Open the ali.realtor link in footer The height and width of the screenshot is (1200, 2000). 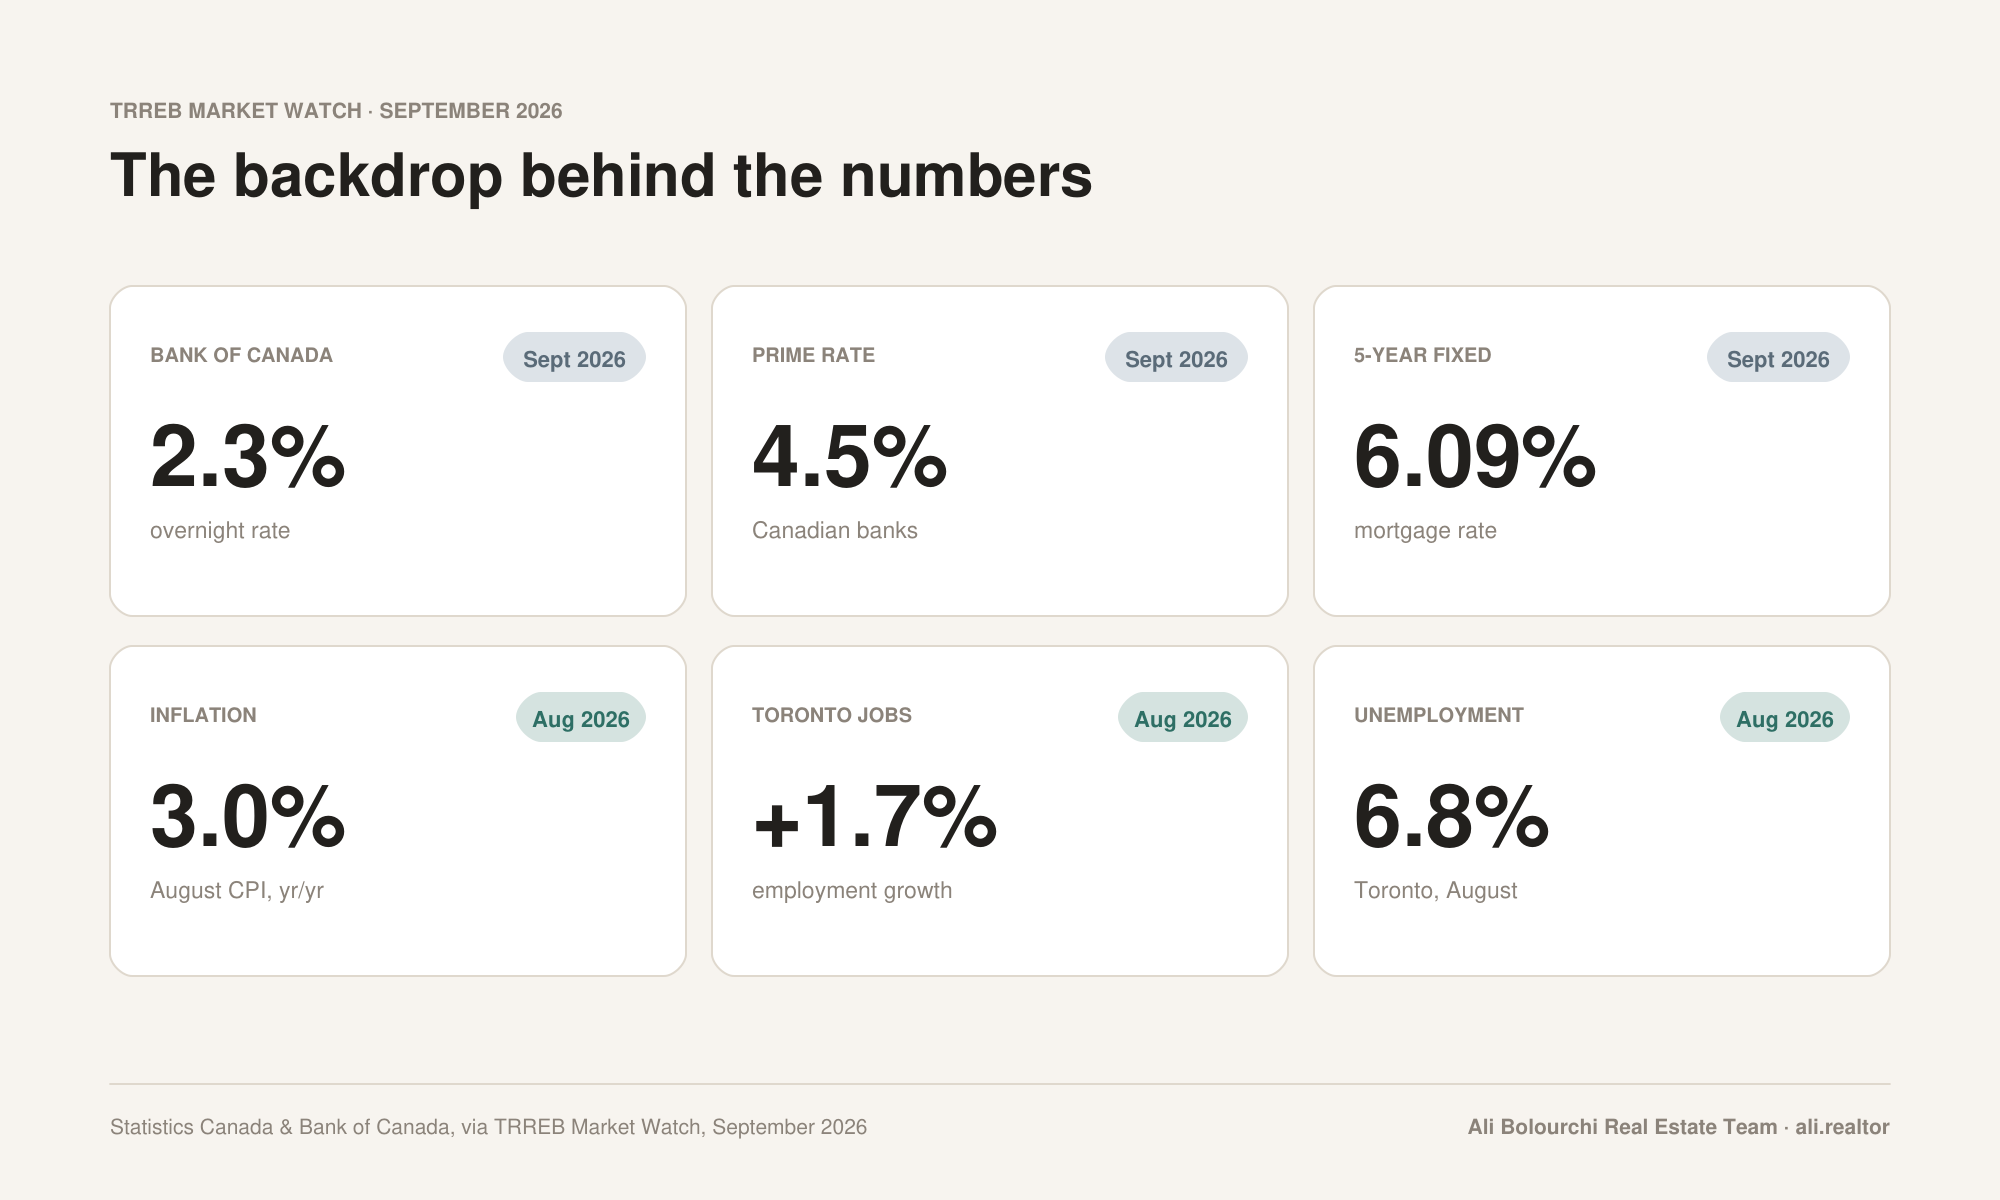coord(1842,1127)
